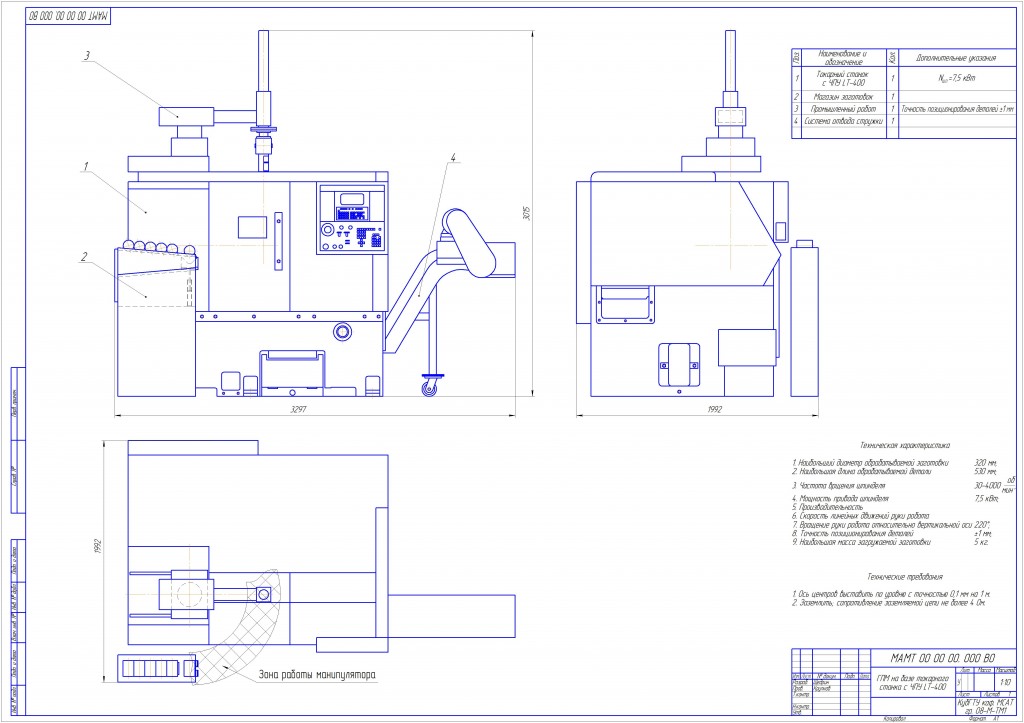Click callout number 2 on the front view
1024x723 pixels.
pos(84,257)
